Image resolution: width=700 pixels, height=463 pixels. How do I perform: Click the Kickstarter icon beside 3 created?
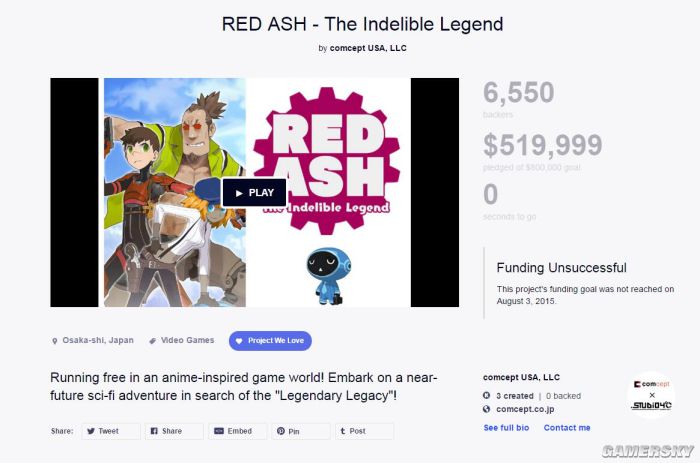click(x=487, y=395)
